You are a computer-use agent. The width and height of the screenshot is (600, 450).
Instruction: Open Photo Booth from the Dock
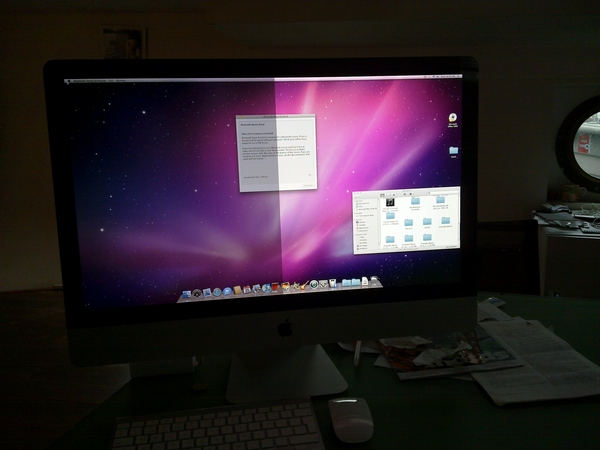(x=276, y=287)
